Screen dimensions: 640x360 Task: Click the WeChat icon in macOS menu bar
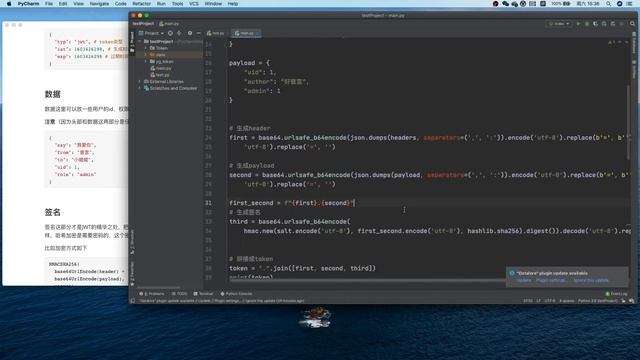(505, 4)
